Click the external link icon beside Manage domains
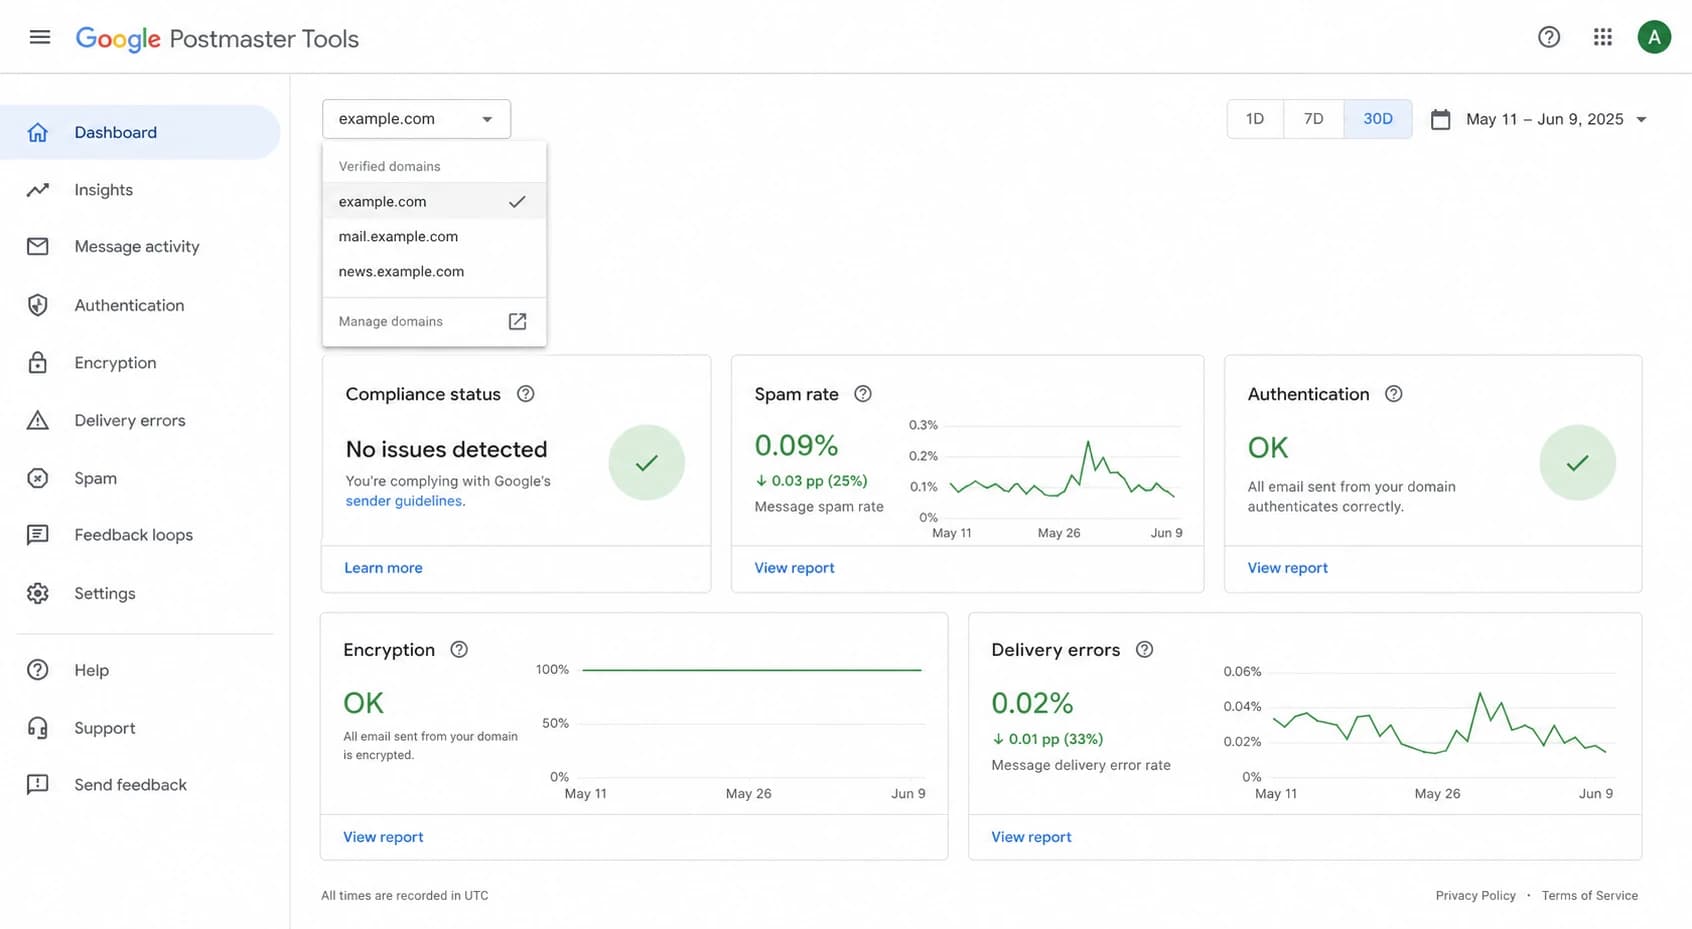This screenshot has height=929, width=1692. (x=517, y=321)
